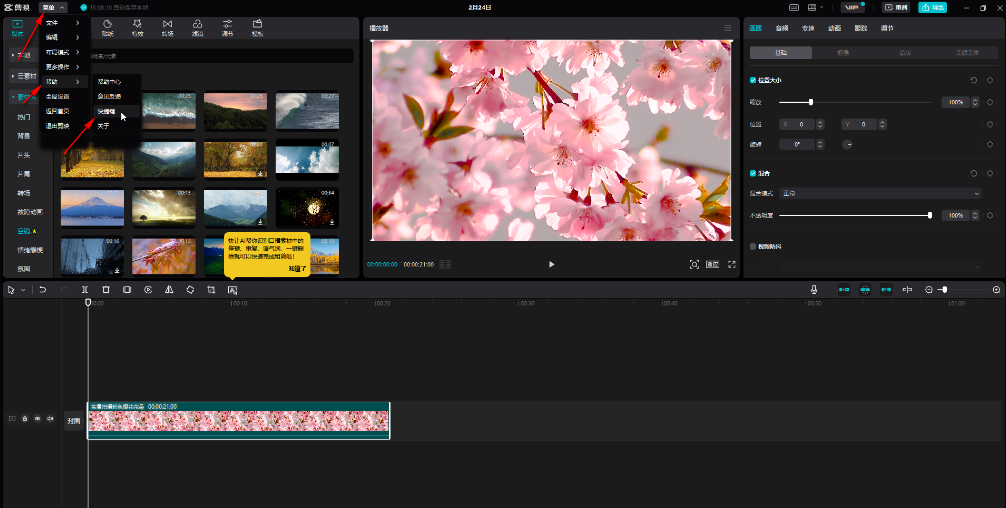The width and height of the screenshot is (1006, 508).
Task: Enable the unchecked 视频防抖 checkbox at the bottom
Action: click(753, 245)
